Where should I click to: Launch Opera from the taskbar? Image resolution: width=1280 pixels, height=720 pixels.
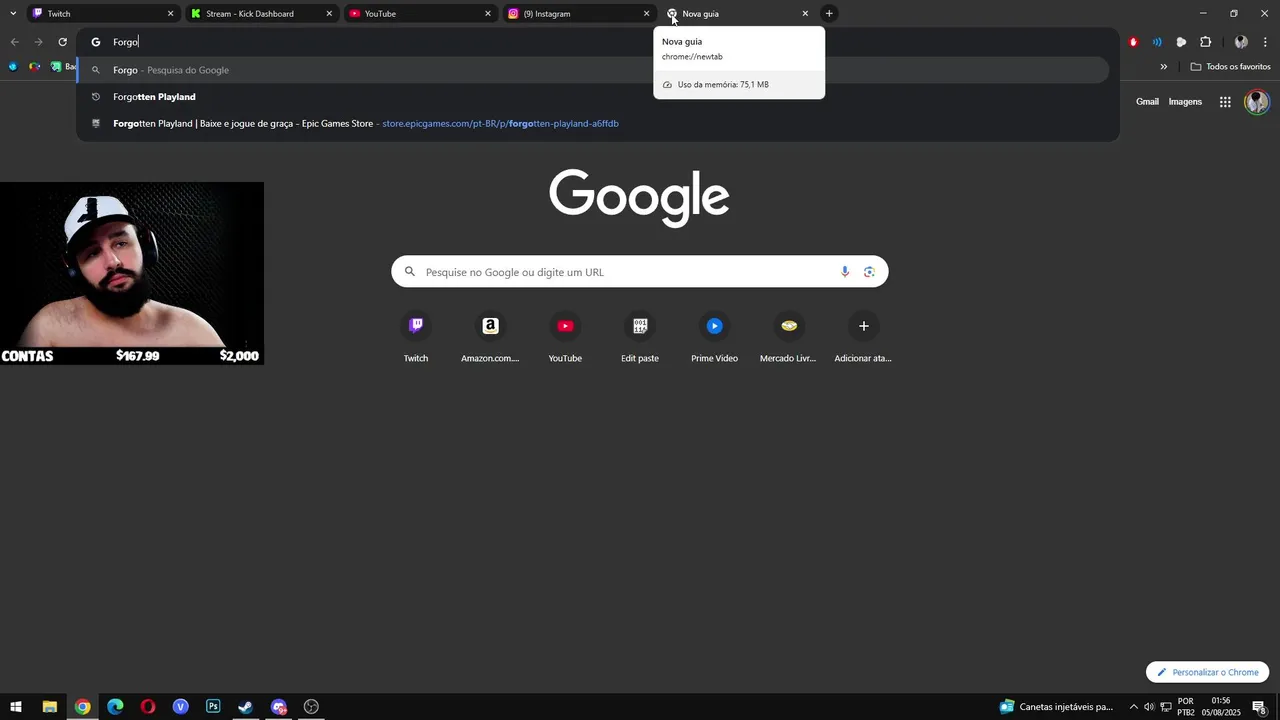pyautogui.click(x=148, y=707)
